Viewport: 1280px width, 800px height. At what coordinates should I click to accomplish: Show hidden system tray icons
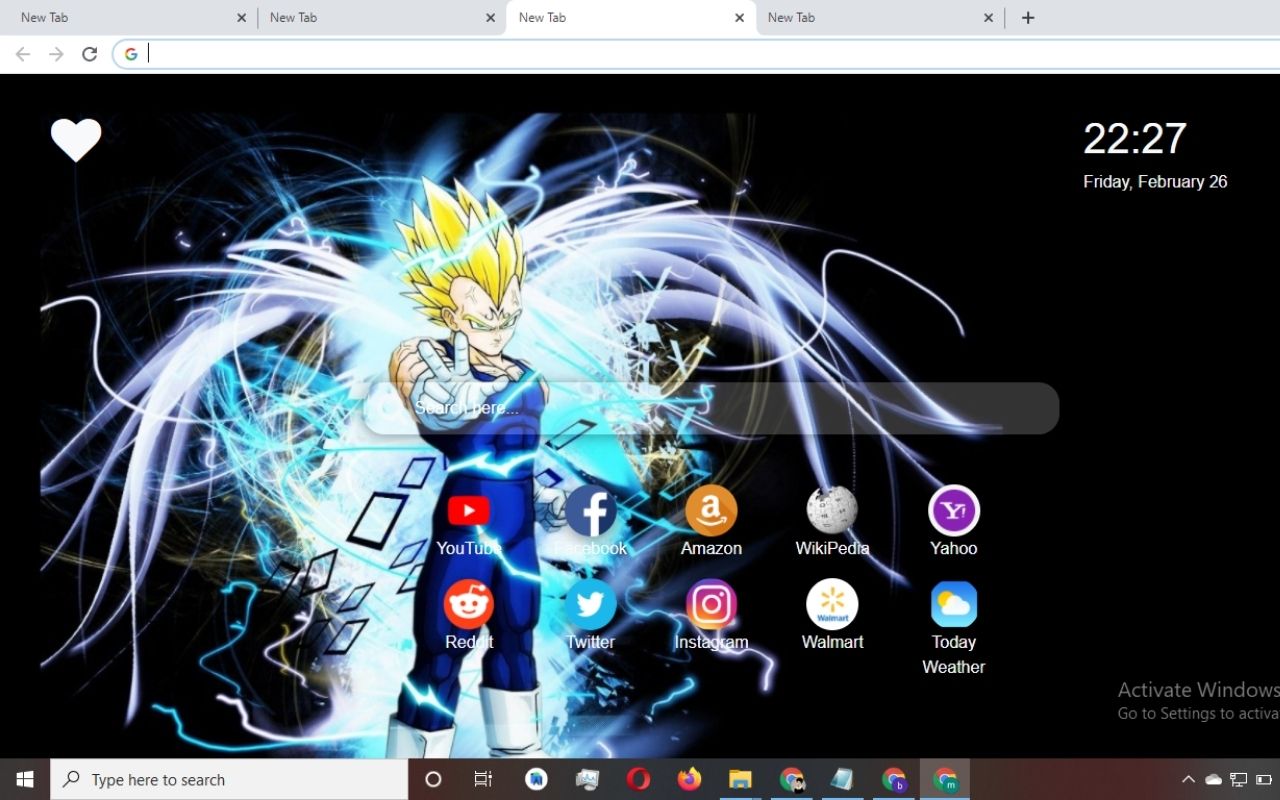(x=1188, y=779)
